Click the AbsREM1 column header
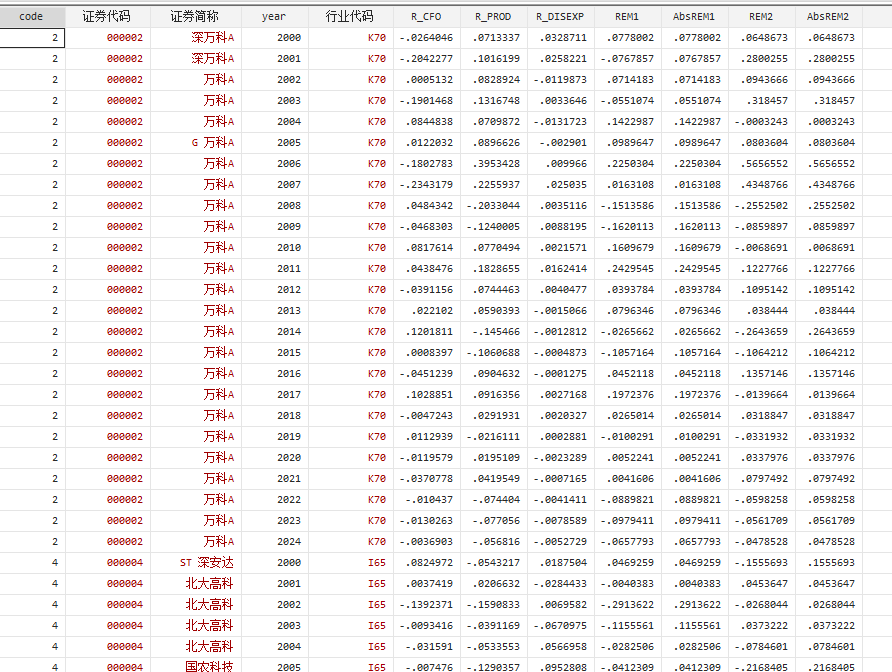 coord(694,17)
